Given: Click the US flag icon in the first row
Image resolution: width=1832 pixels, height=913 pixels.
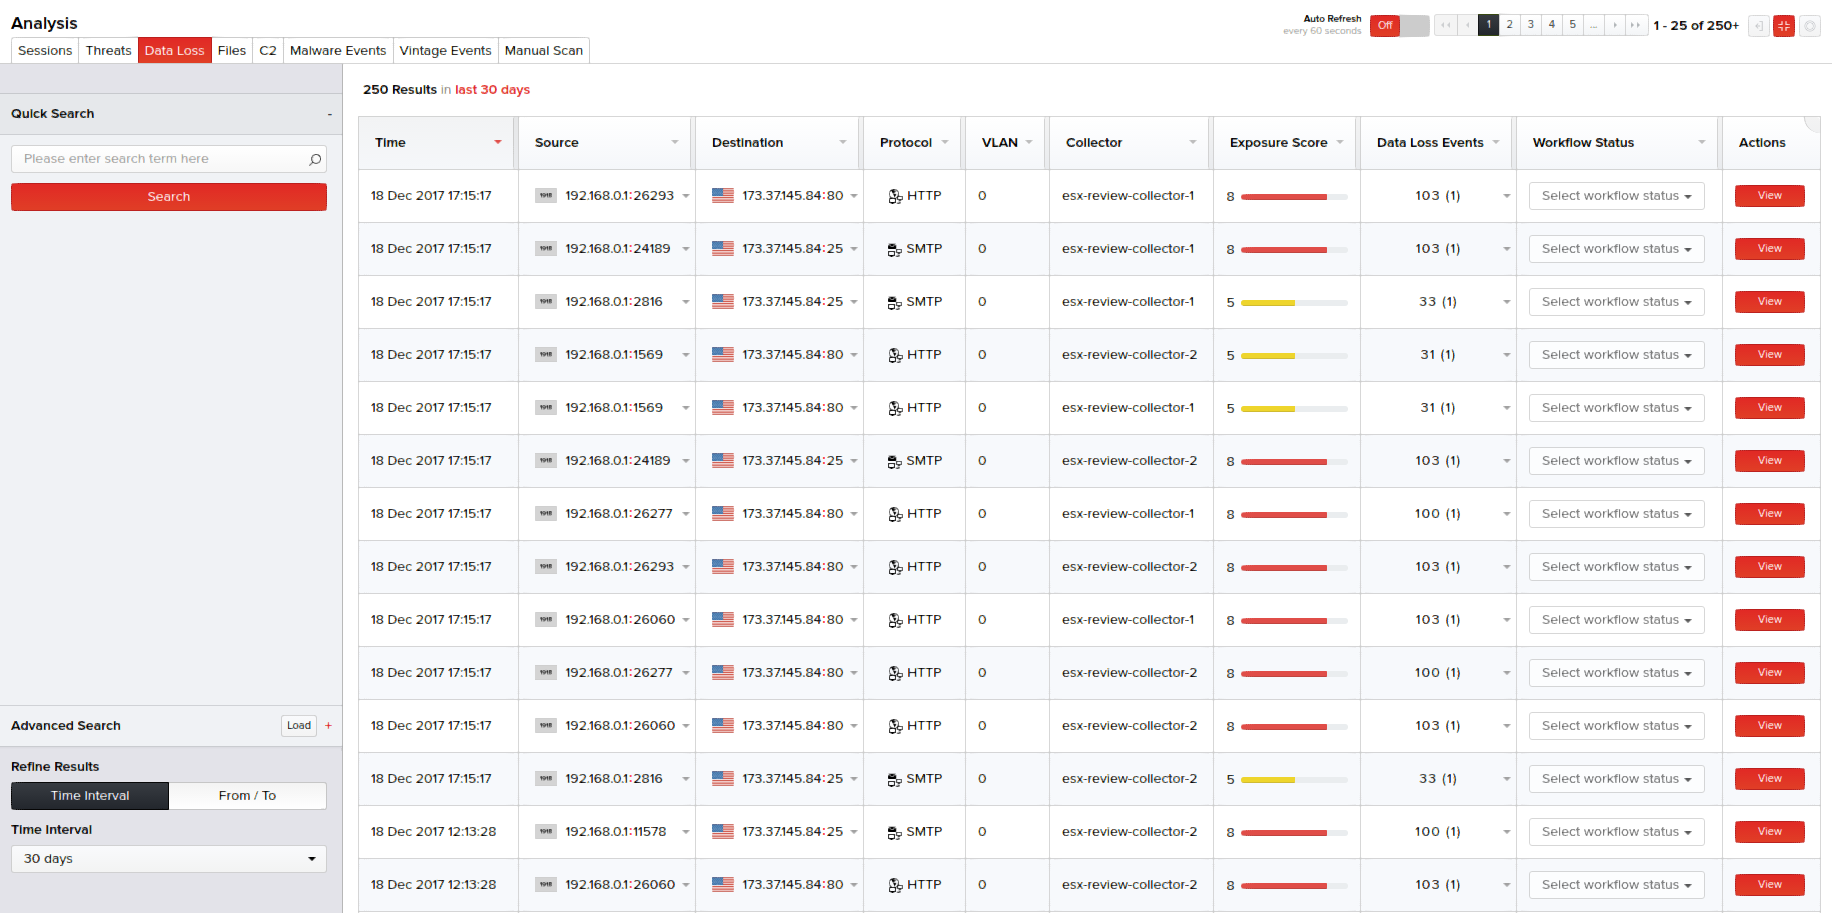Looking at the screenshot, I should tap(722, 196).
